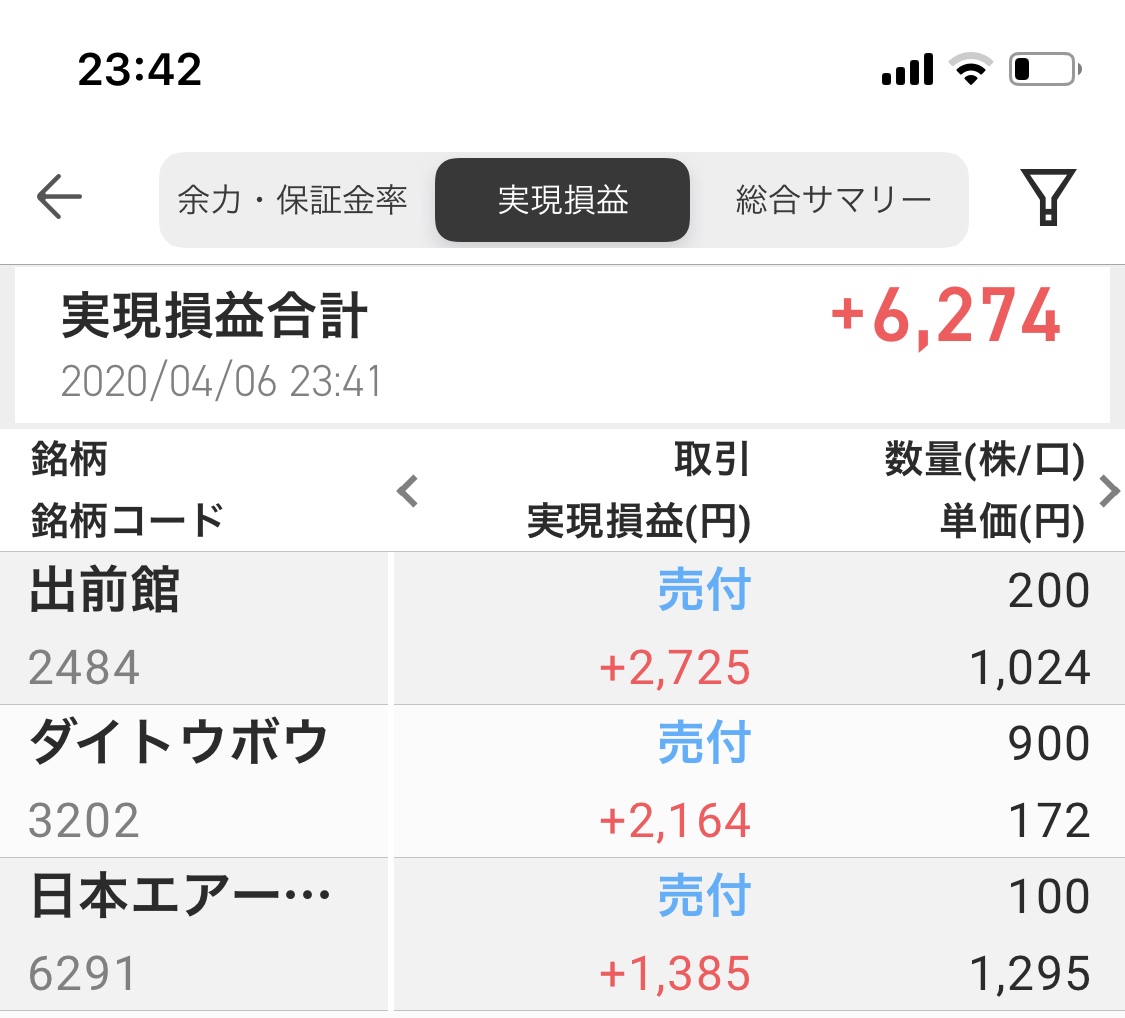Tap the back arrow icon
The width and height of the screenshot is (1125, 1018).
(59, 197)
